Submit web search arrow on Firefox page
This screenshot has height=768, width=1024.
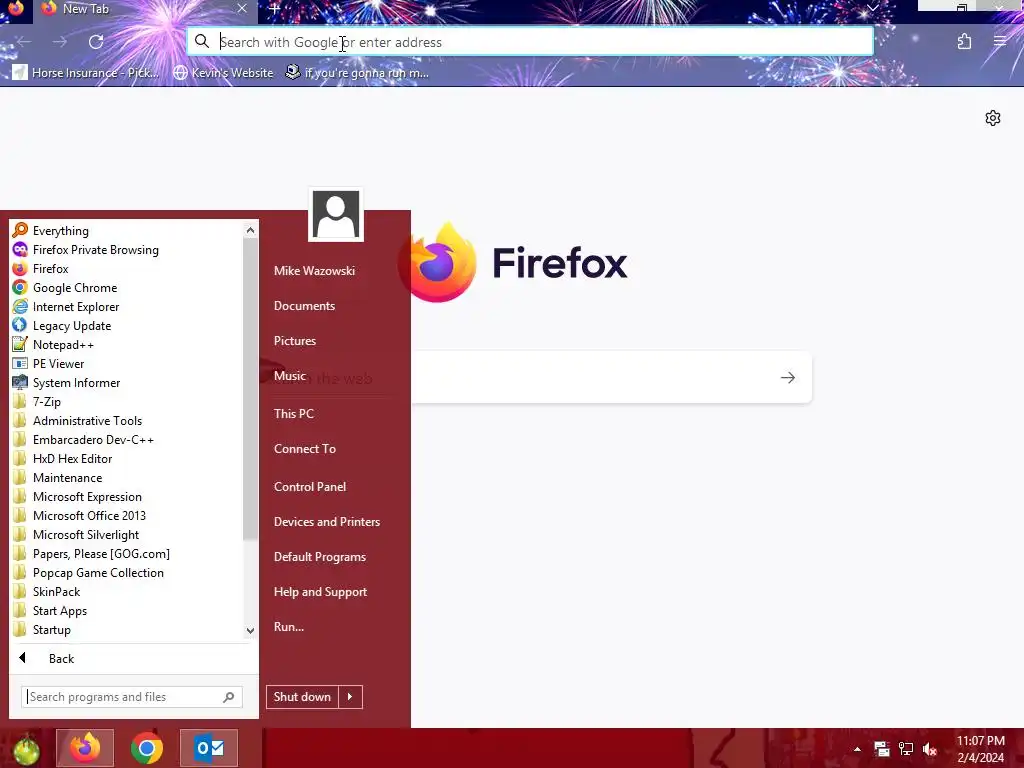[788, 377]
